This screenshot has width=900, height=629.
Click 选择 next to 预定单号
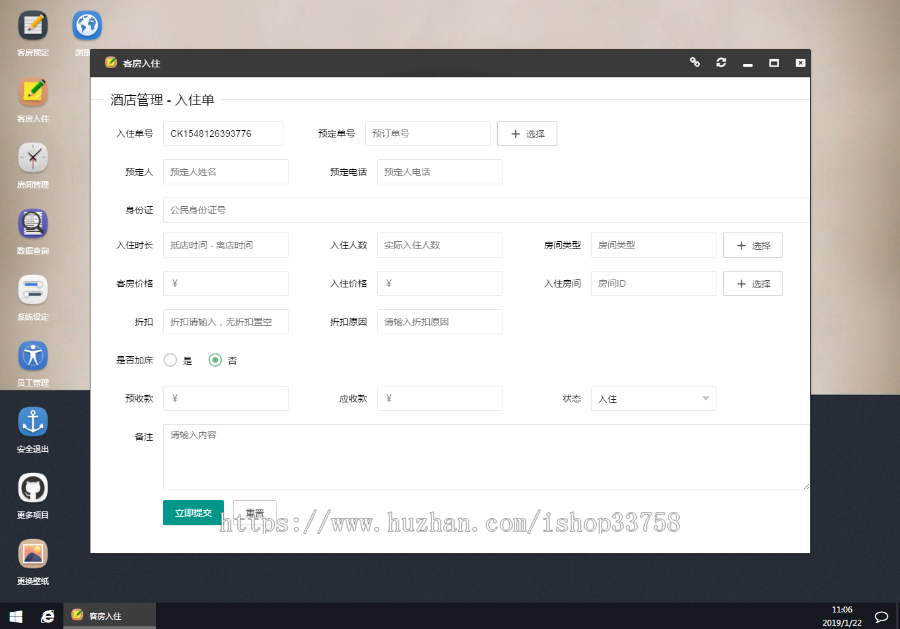click(527, 133)
